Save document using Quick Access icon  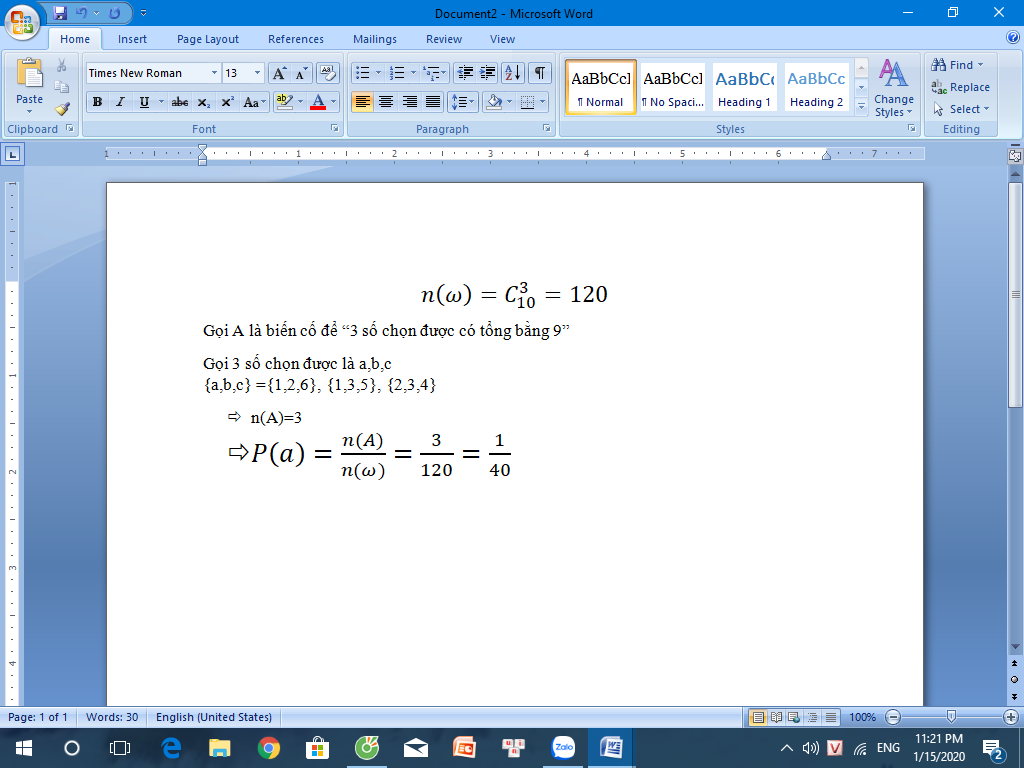60,13
